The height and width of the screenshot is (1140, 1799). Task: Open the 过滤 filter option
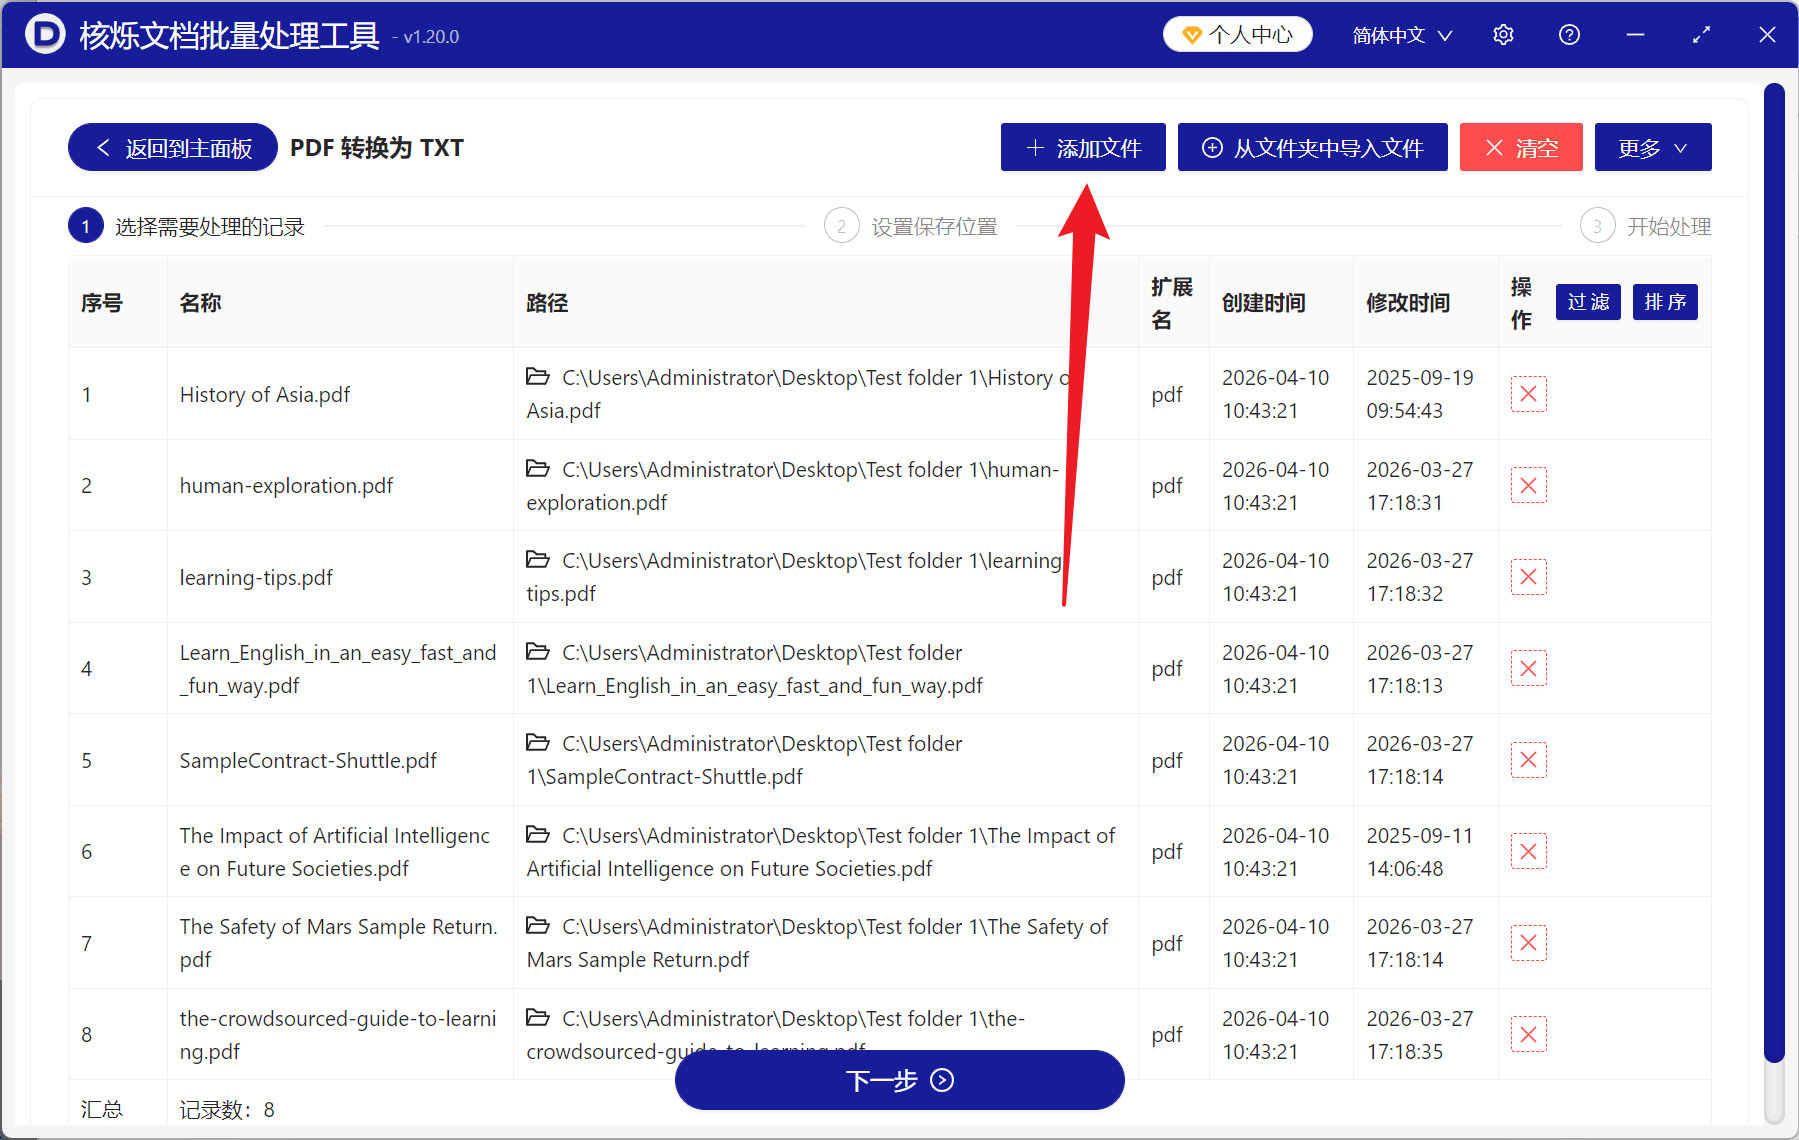(1587, 302)
